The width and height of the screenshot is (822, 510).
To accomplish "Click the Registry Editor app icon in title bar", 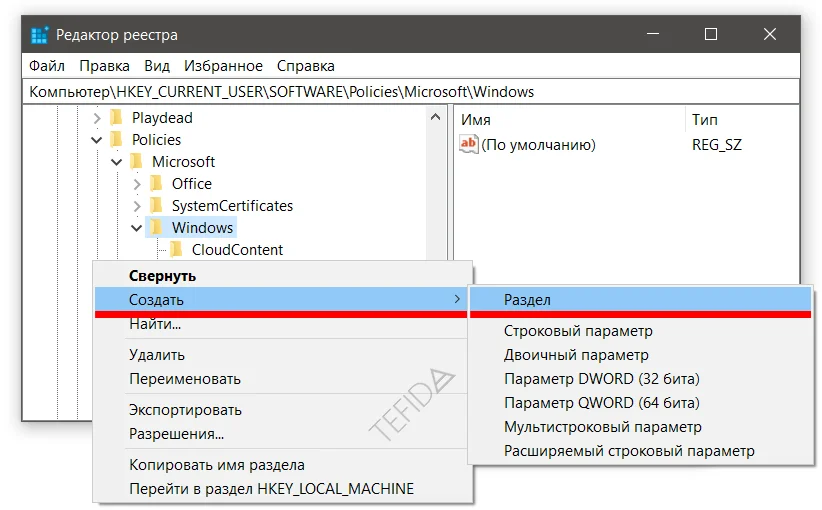I will click(x=39, y=35).
